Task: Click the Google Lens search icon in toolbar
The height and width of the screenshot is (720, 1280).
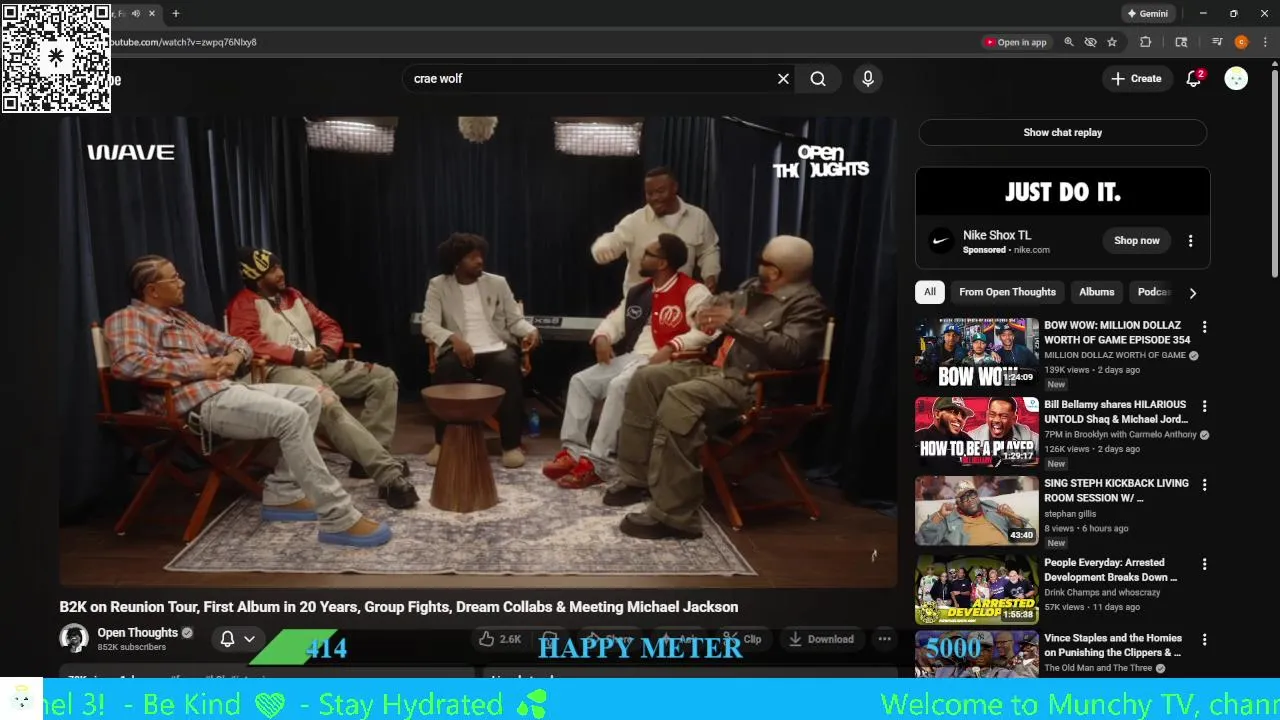Action: (x=1181, y=42)
